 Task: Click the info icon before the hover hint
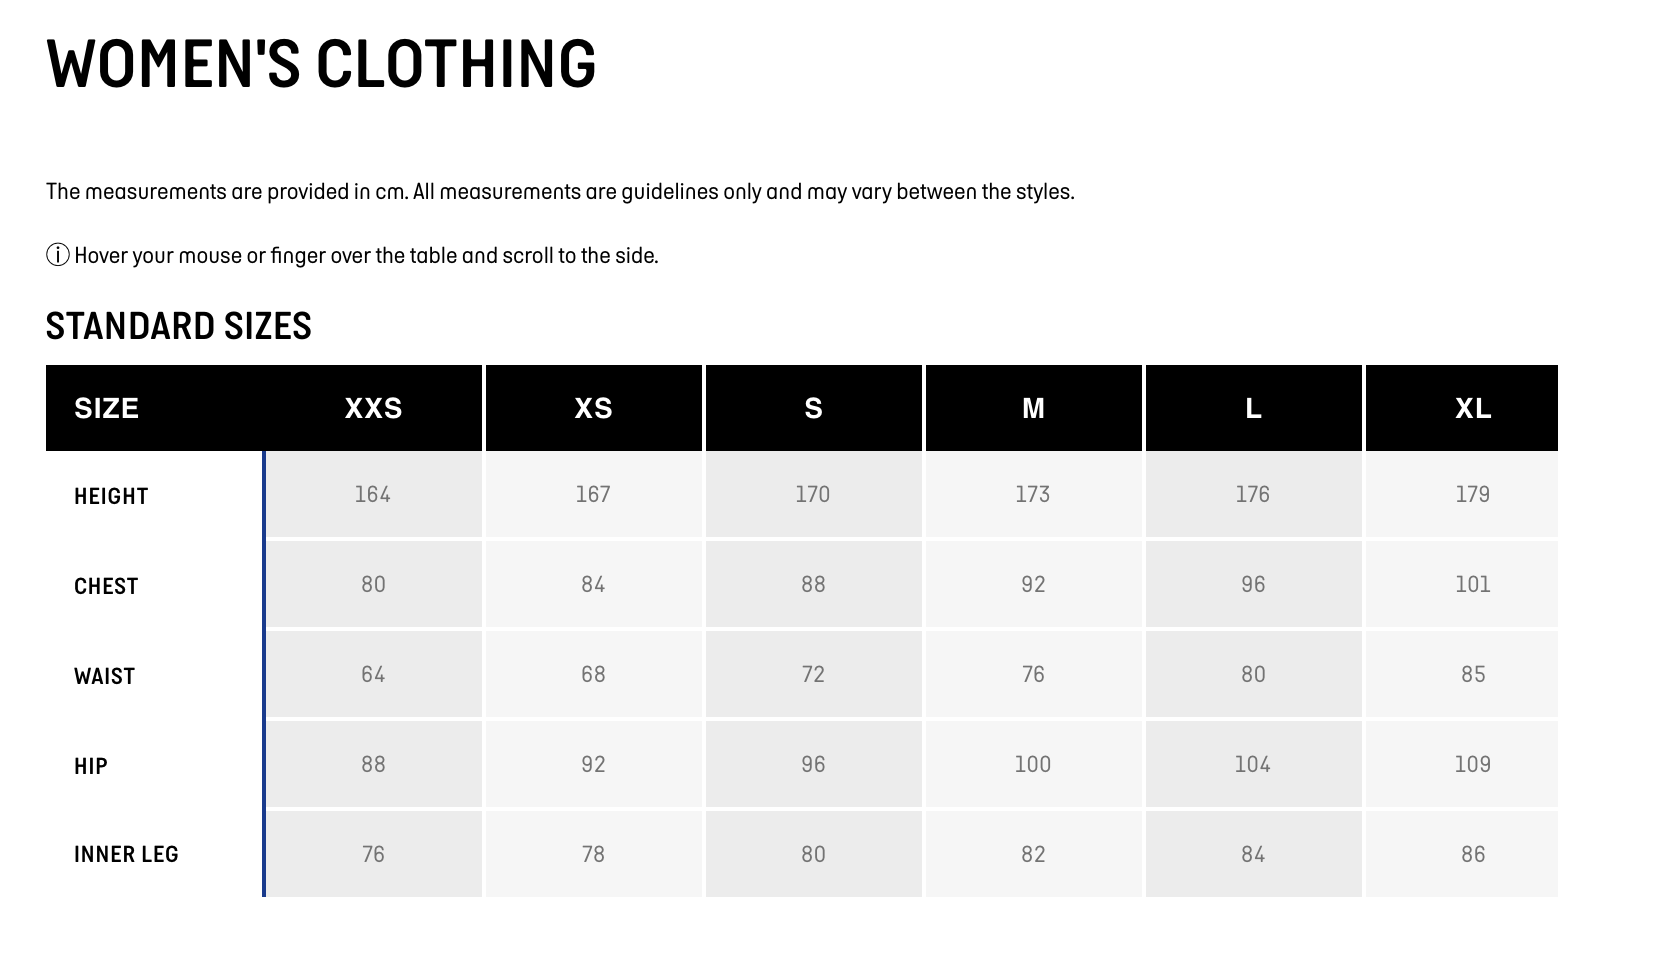click(58, 256)
